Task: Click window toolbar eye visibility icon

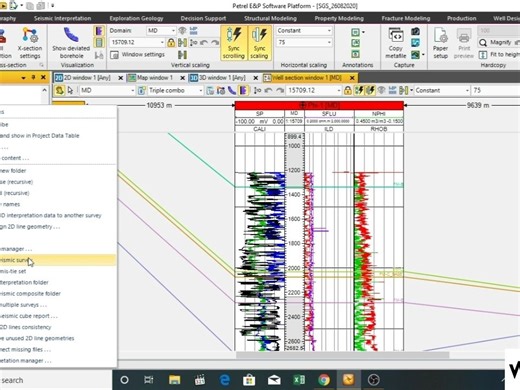Action: coord(381,90)
